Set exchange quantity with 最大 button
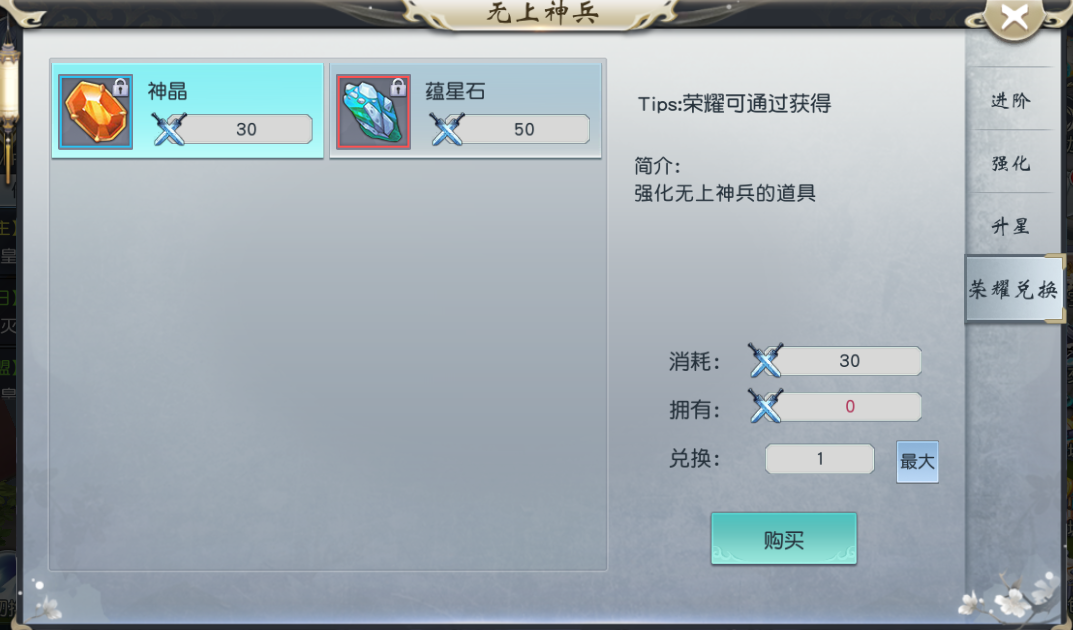The image size is (1073, 630). tap(917, 462)
